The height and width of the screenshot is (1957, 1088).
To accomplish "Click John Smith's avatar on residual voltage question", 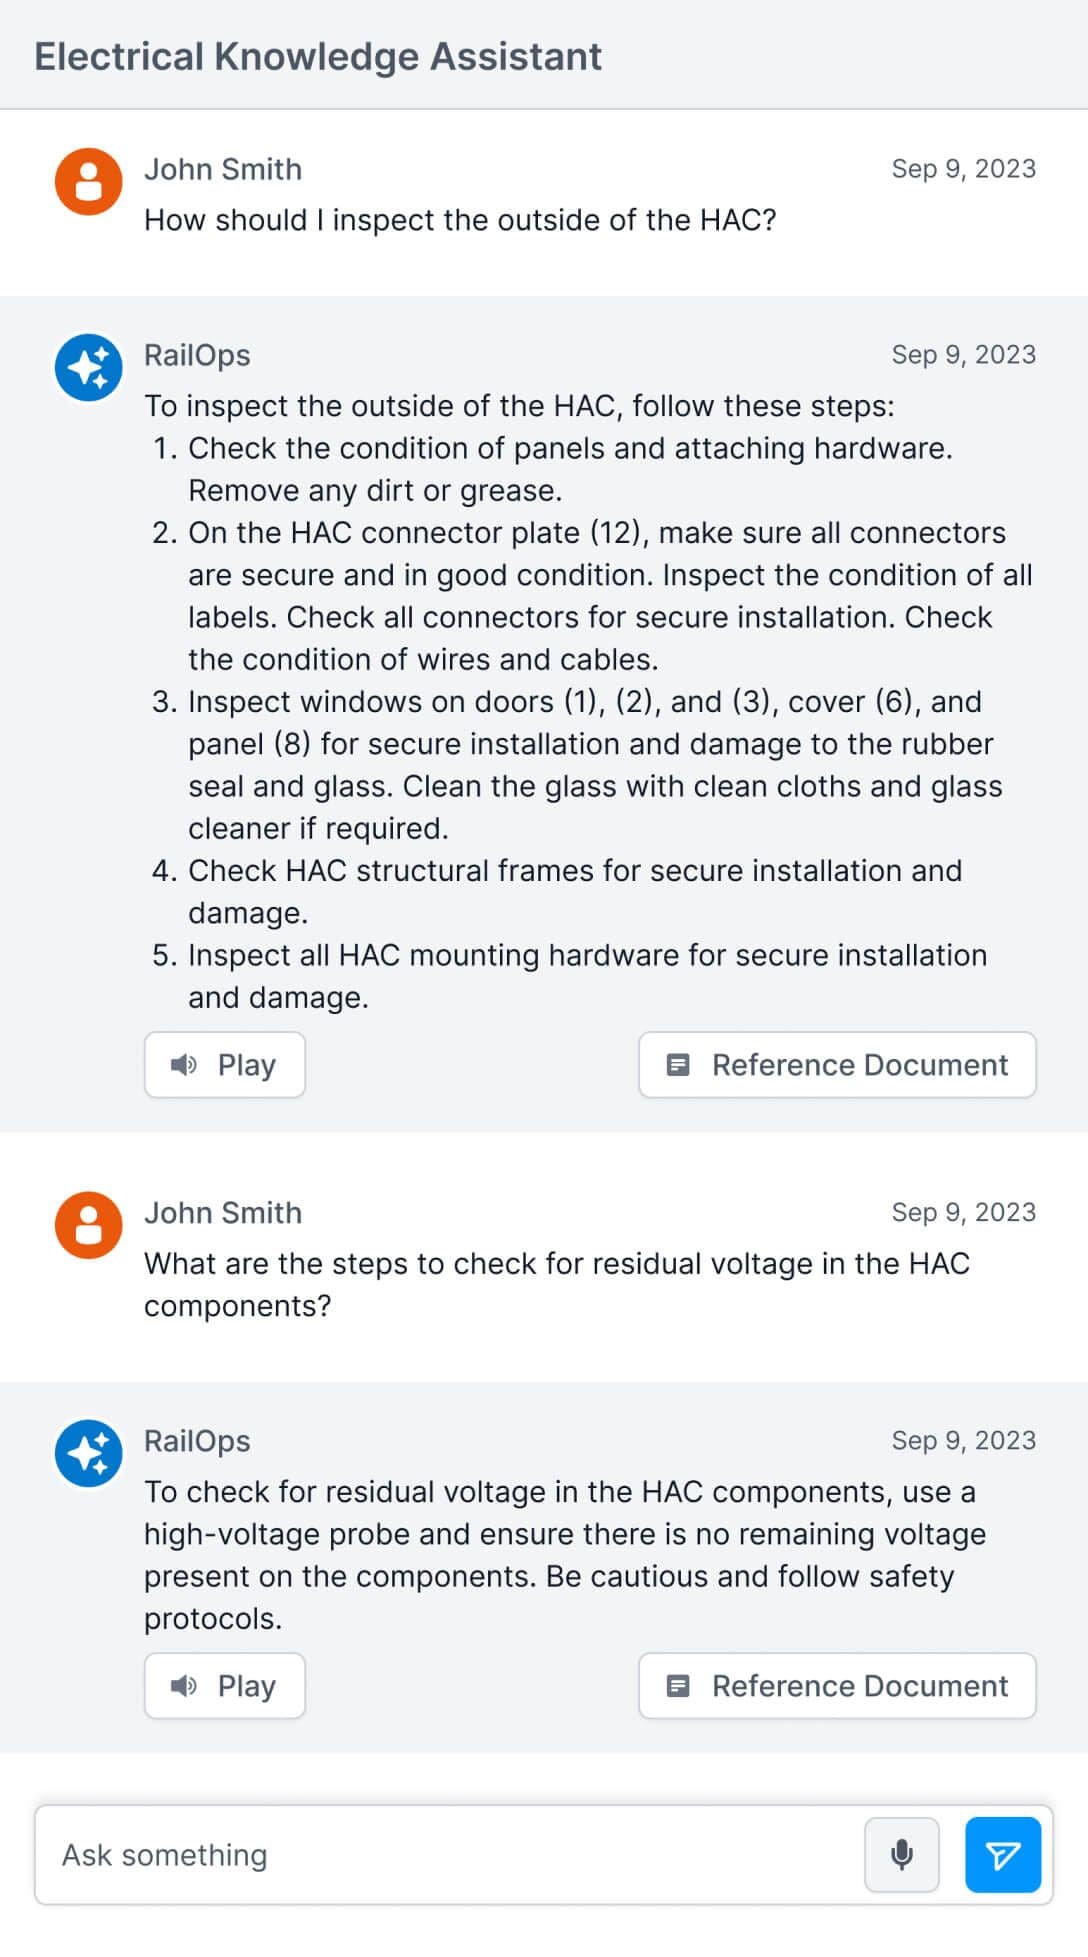I will pos(88,1225).
